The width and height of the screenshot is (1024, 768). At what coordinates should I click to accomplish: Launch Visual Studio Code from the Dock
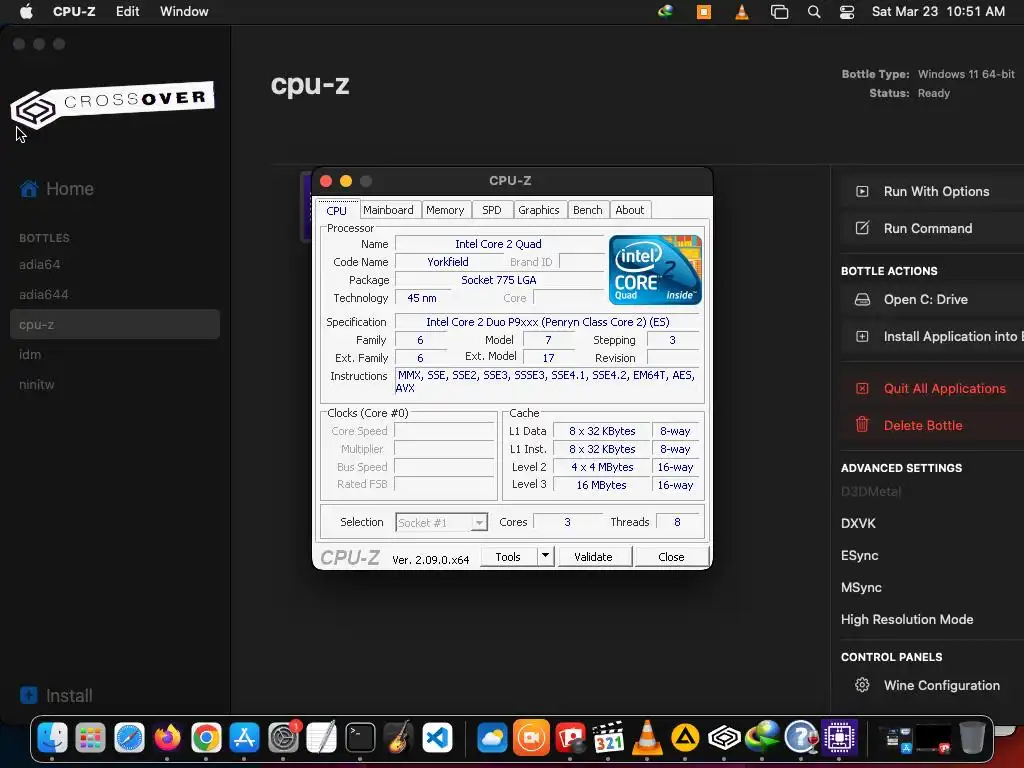[x=437, y=738]
